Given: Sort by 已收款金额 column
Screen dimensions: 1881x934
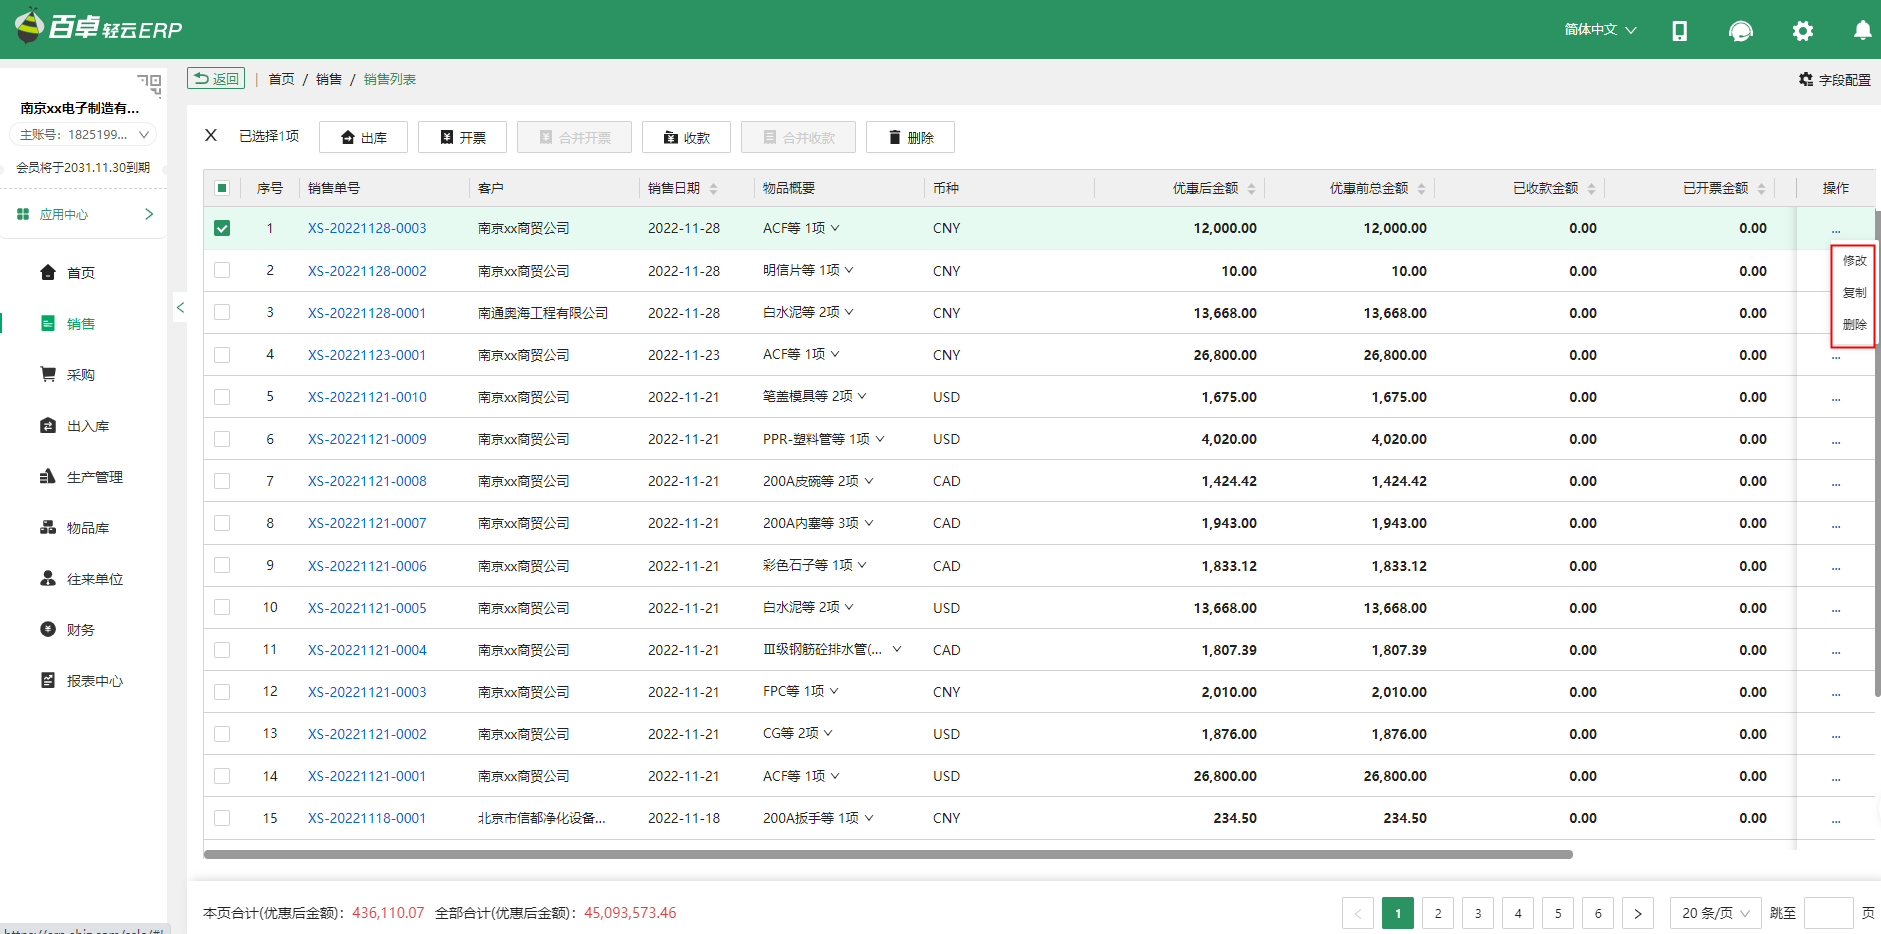Looking at the screenshot, I should click(x=1591, y=189).
